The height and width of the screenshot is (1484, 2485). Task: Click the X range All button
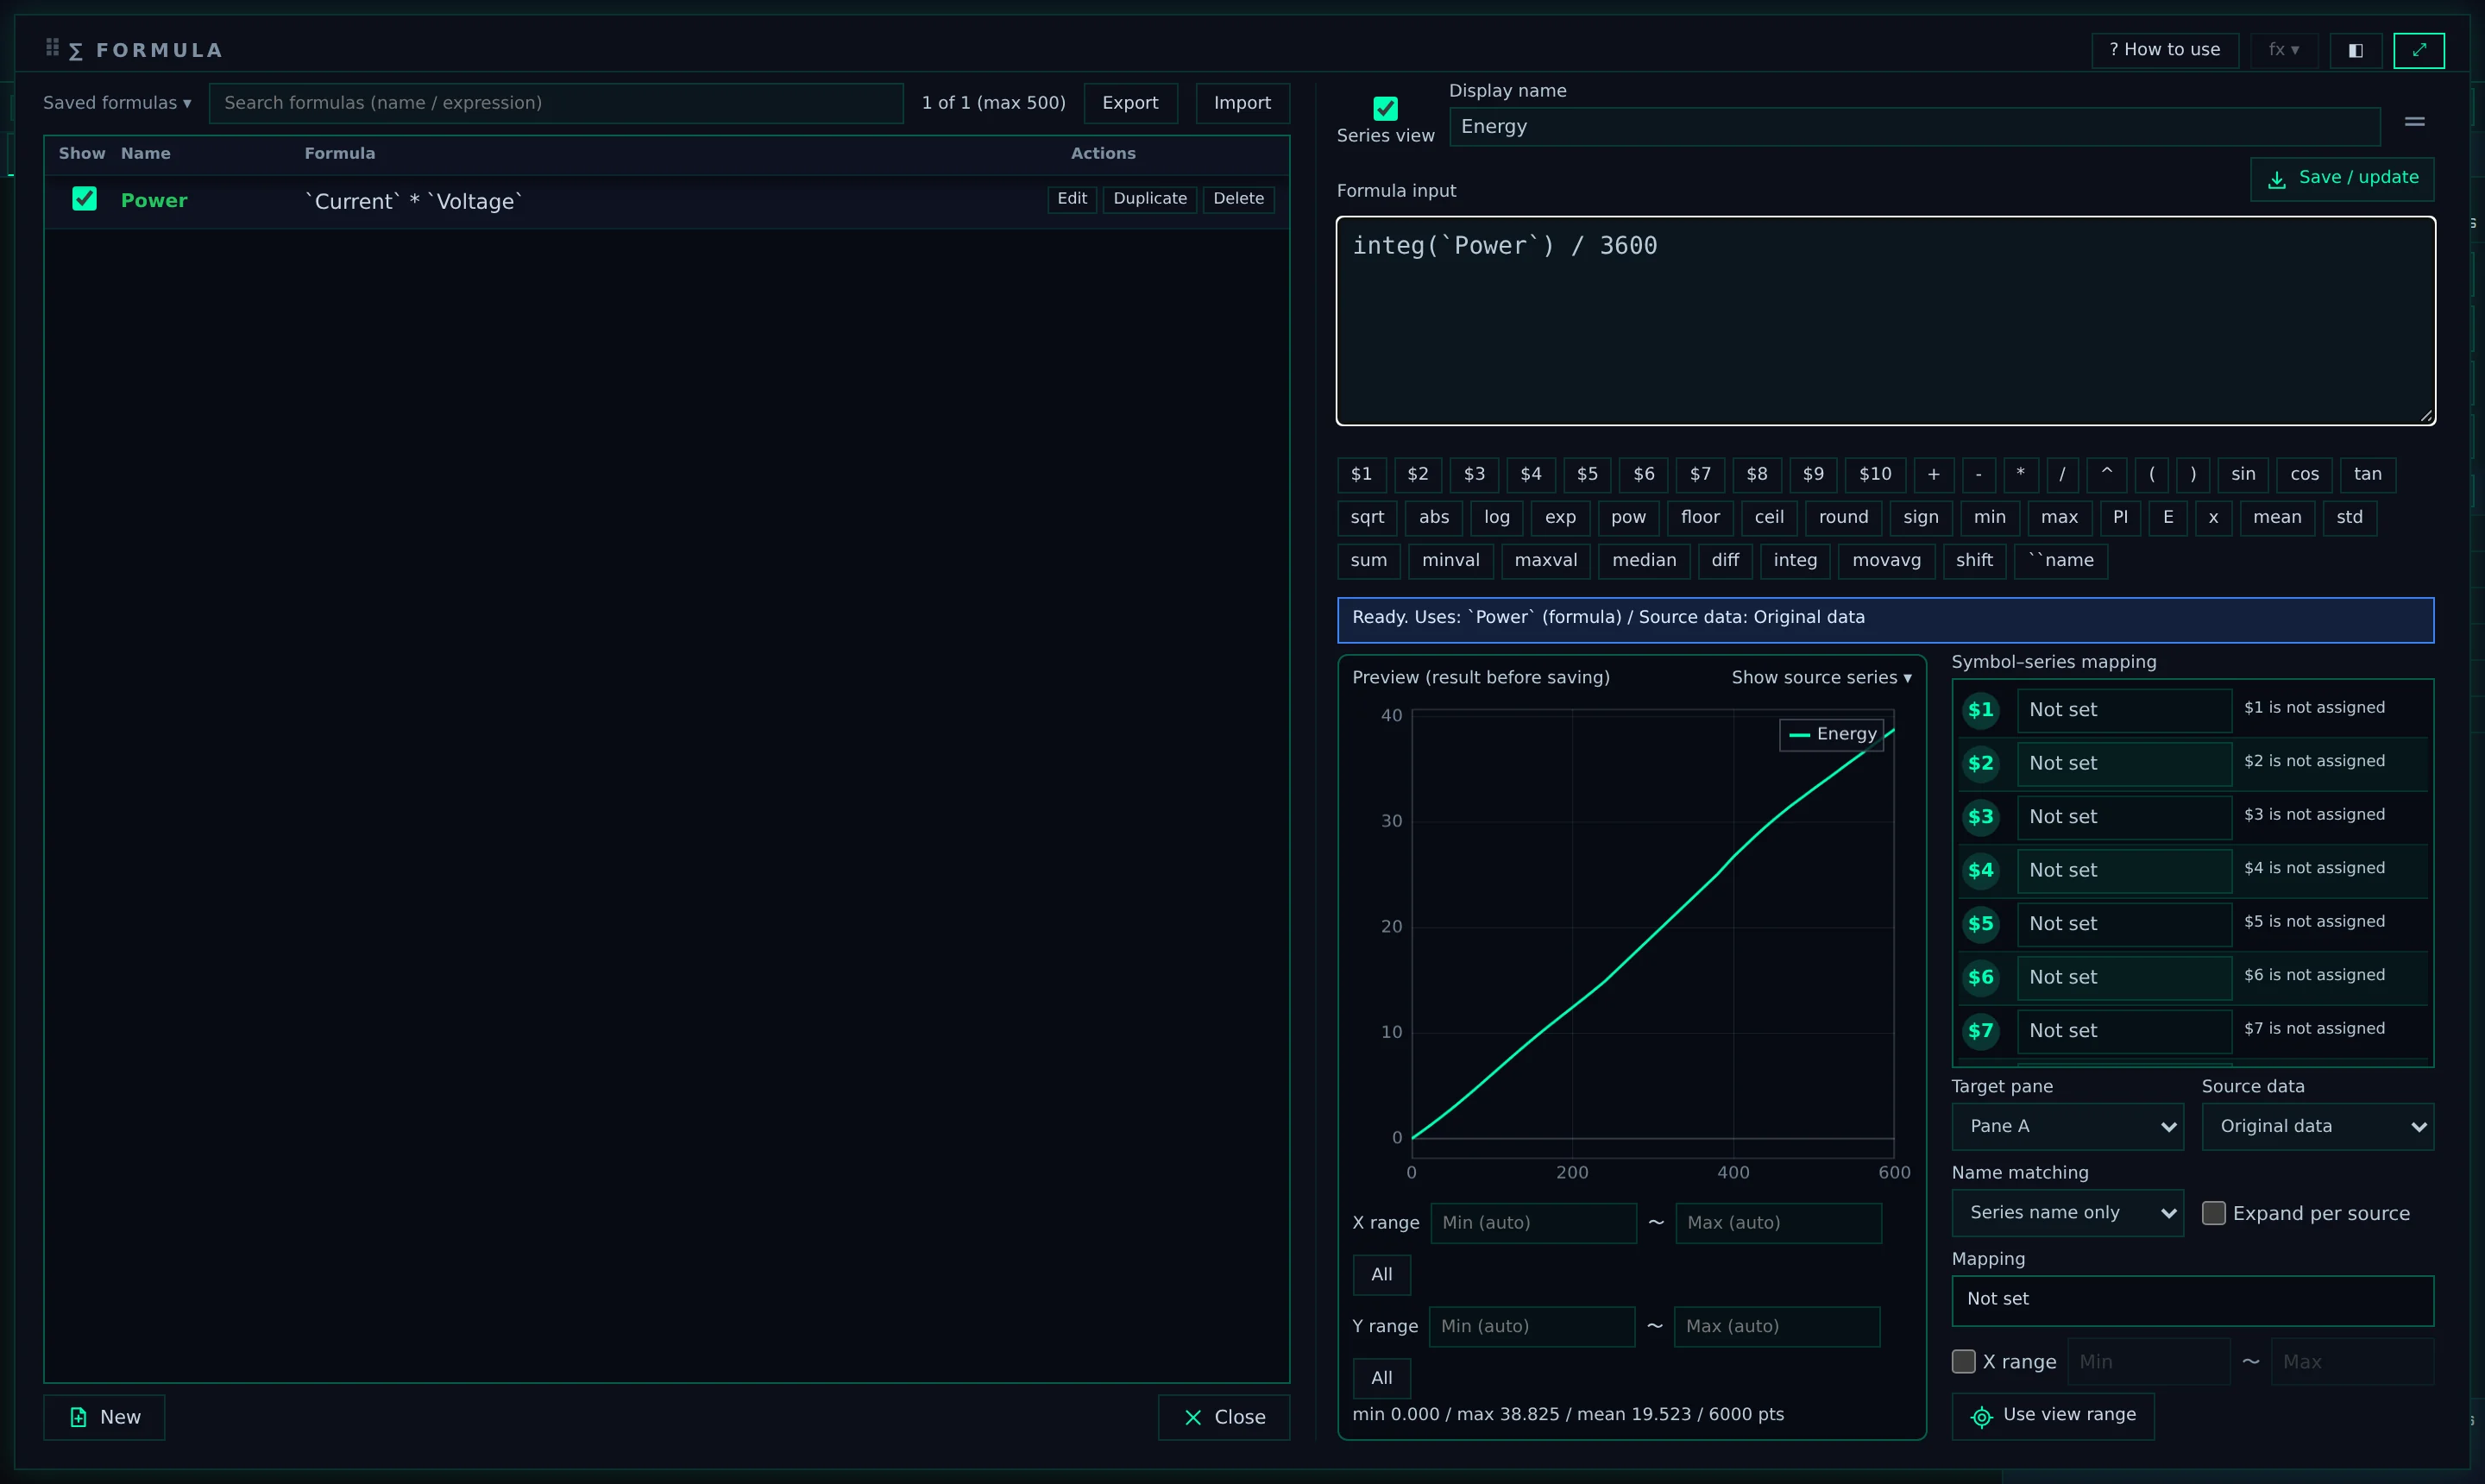pyautogui.click(x=1381, y=1275)
